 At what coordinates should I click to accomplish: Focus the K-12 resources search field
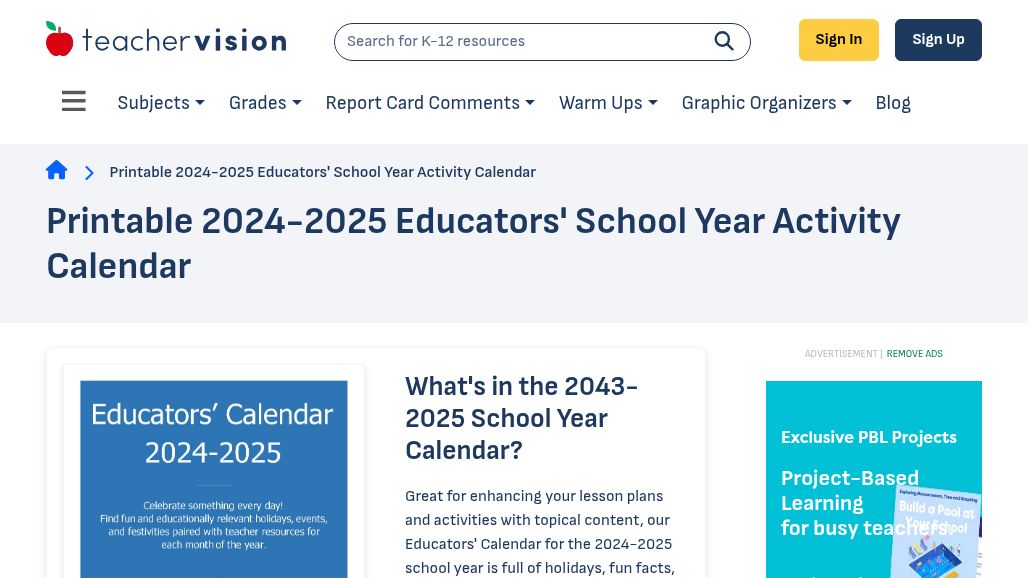click(x=524, y=41)
